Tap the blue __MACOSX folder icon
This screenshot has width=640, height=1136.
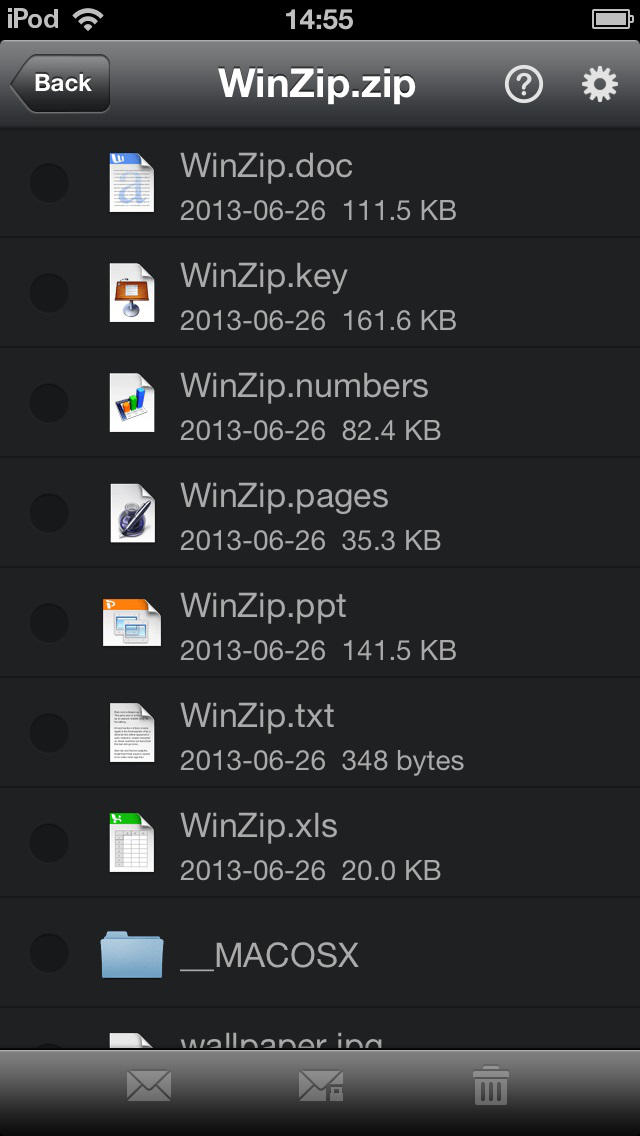[x=132, y=954]
